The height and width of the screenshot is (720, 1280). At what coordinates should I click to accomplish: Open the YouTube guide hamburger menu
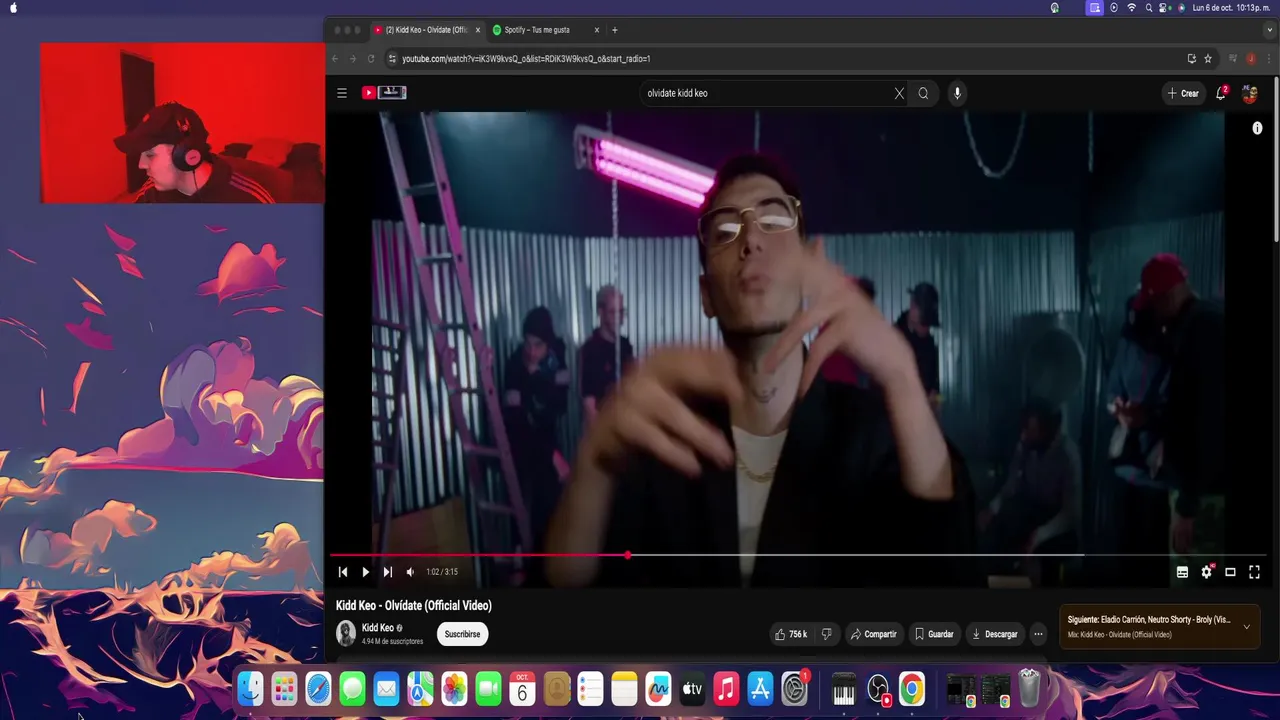tap(342, 93)
